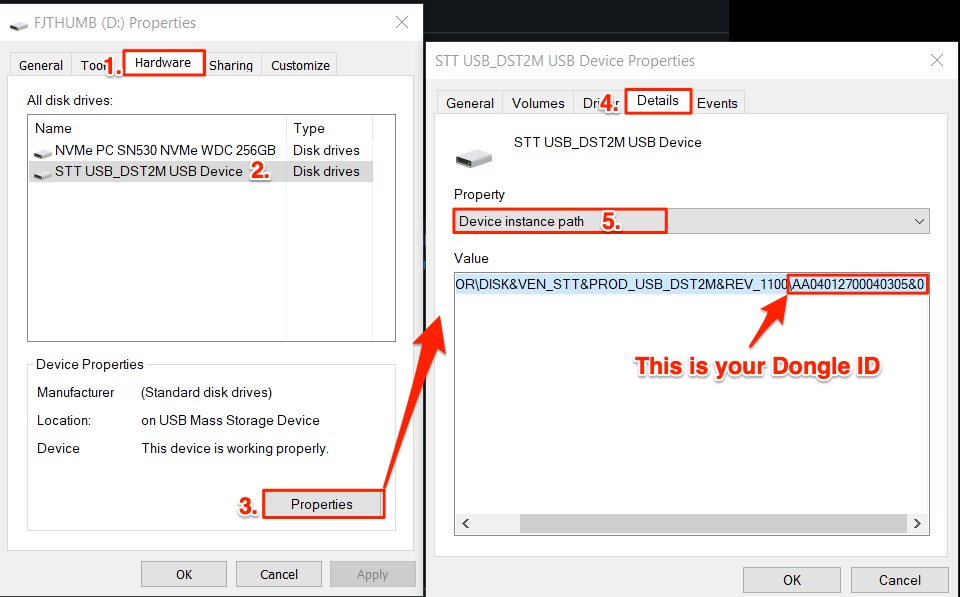Select the Sharing tab
The height and width of the screenshot is (597, 960).
231,65
